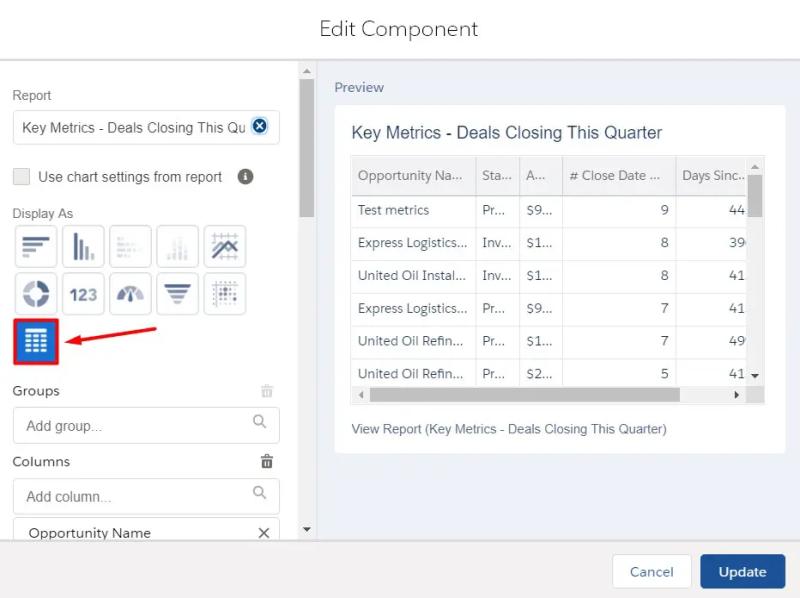
Task: Select the vertical column chart display type
Action: coord(83,247)
